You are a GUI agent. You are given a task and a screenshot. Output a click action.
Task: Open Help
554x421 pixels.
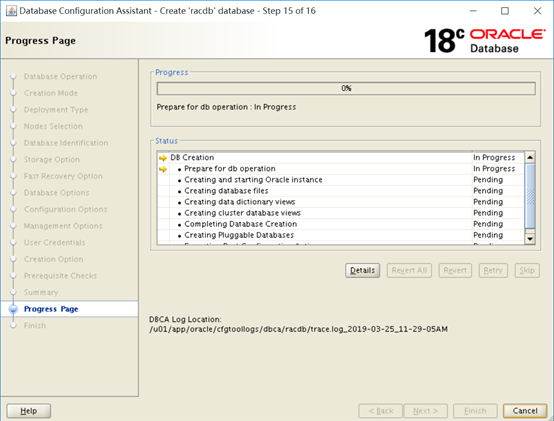pos(29,411)
